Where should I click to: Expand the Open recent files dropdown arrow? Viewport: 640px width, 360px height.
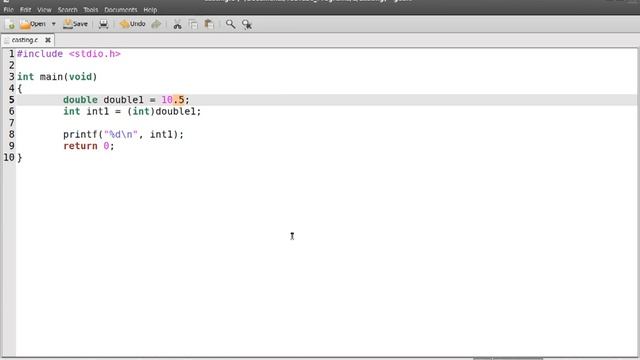[53, 24]
